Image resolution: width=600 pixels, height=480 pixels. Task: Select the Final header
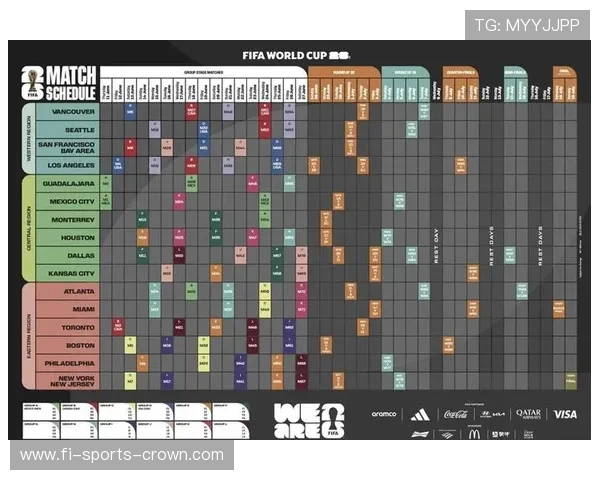coord(564,72)
